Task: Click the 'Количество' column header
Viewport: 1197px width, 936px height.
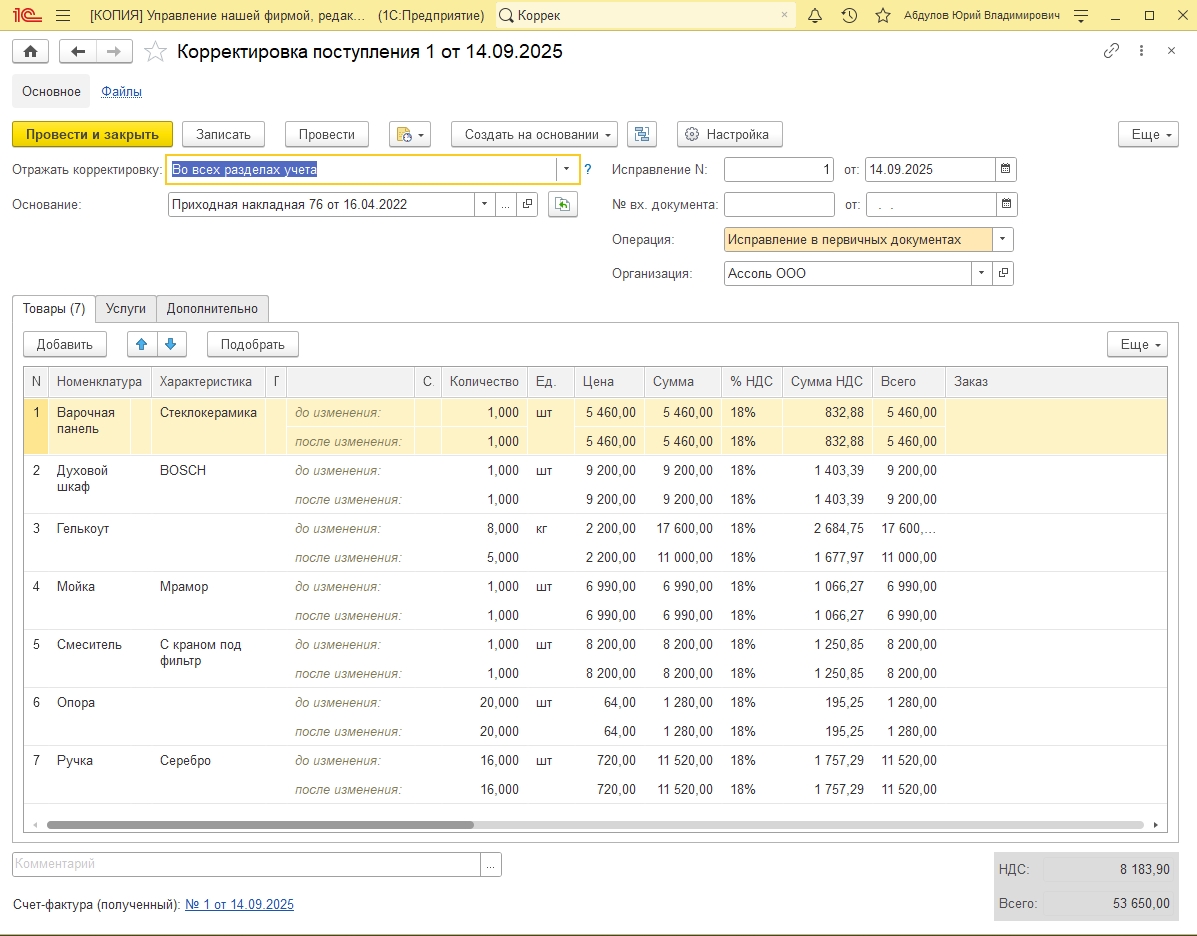Action: coord(484,382)
